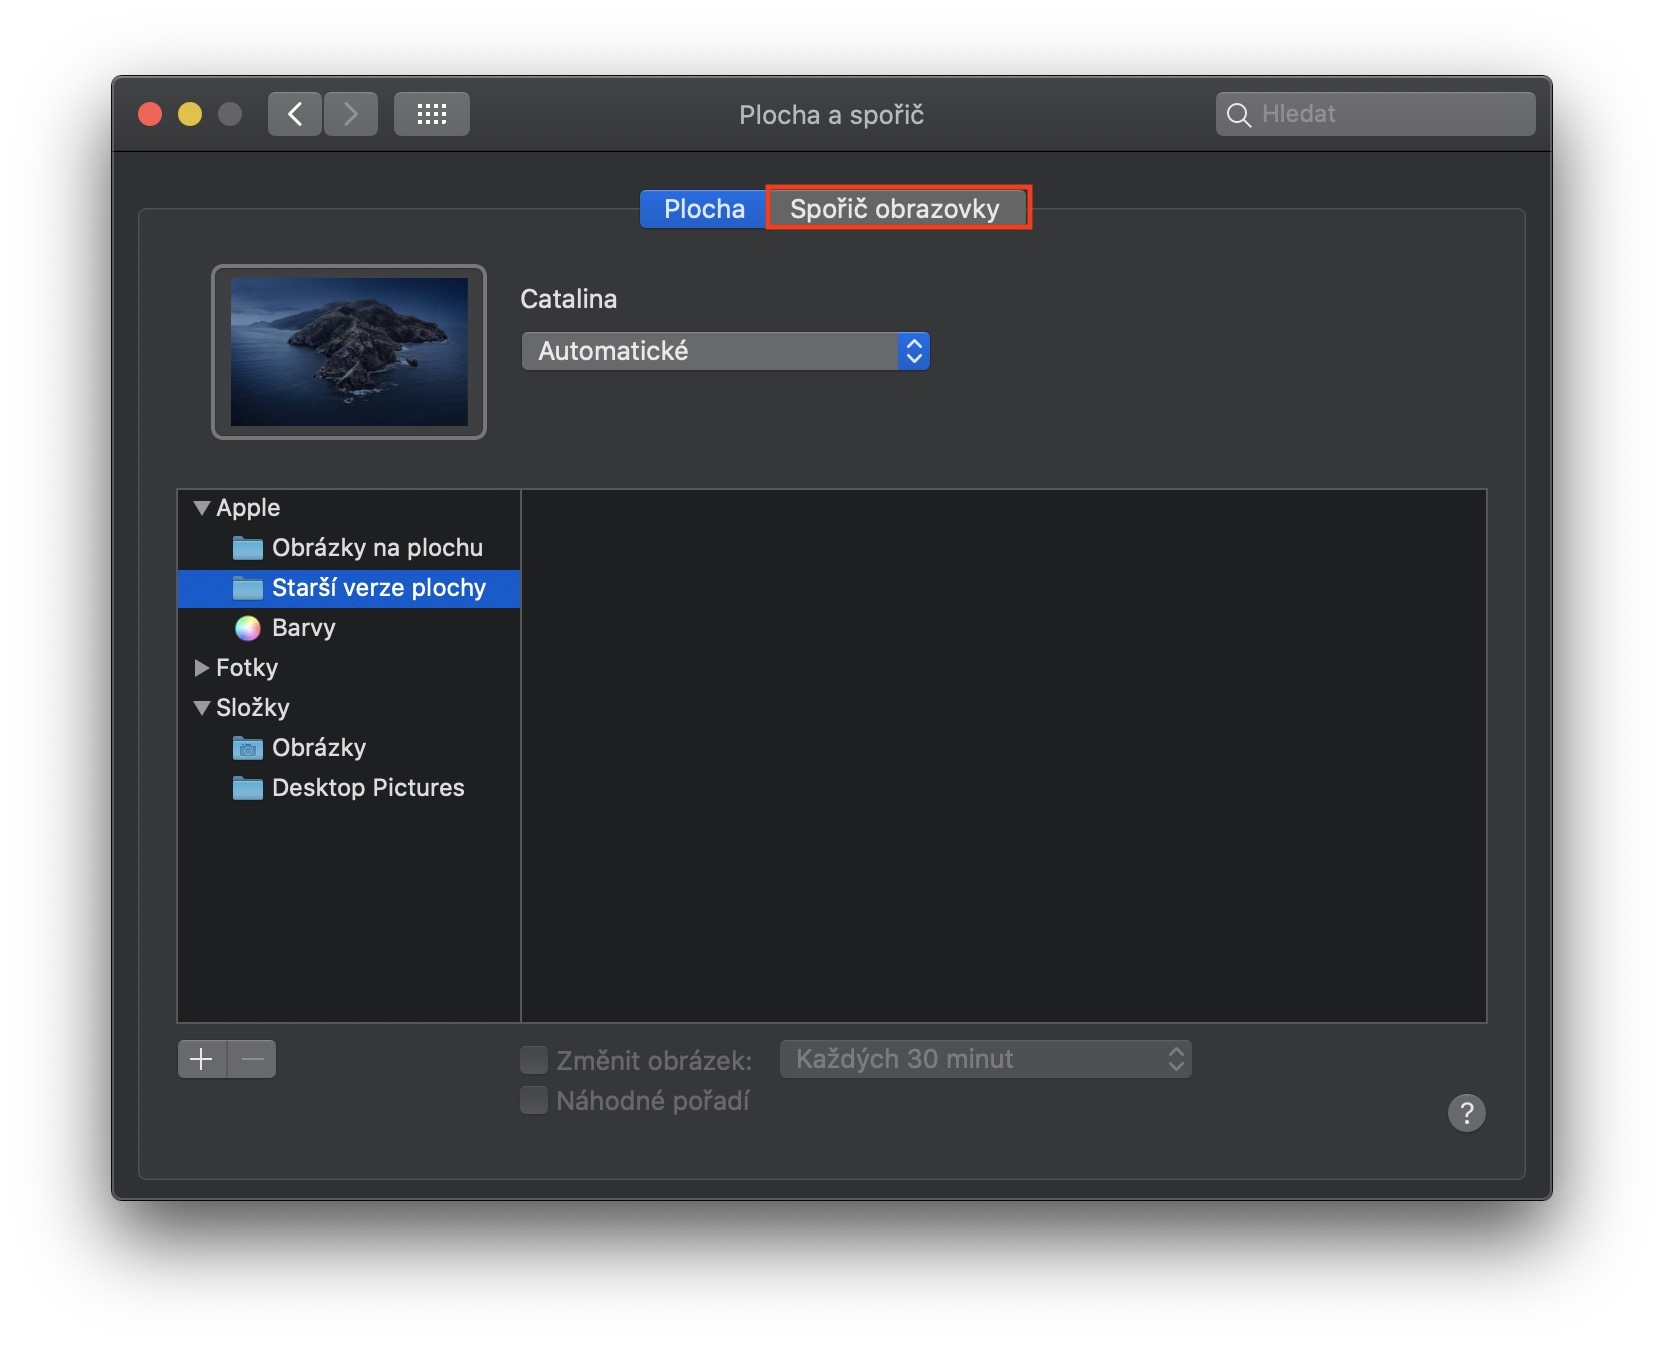Click the folder icon beside Starší verze plochy
Viewport: 1664px width, 1348px height.
click(x=247, y=588)
